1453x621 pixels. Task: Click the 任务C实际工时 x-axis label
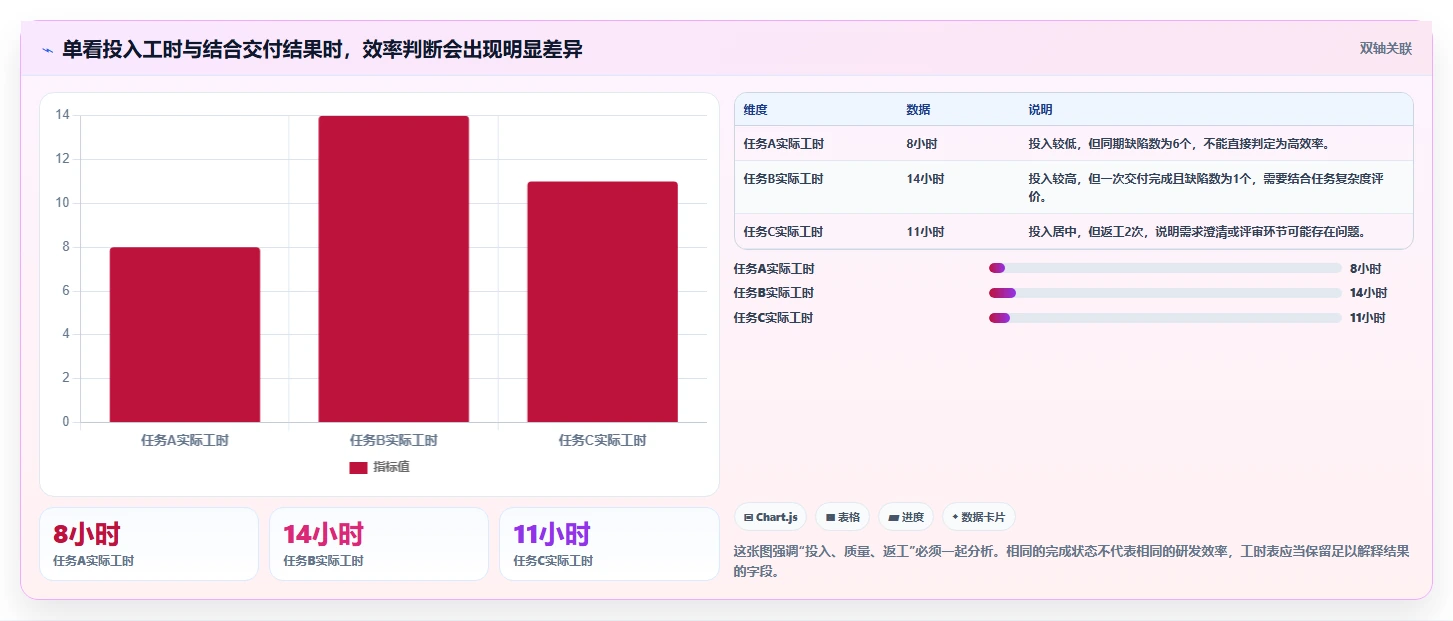[603, 440]
